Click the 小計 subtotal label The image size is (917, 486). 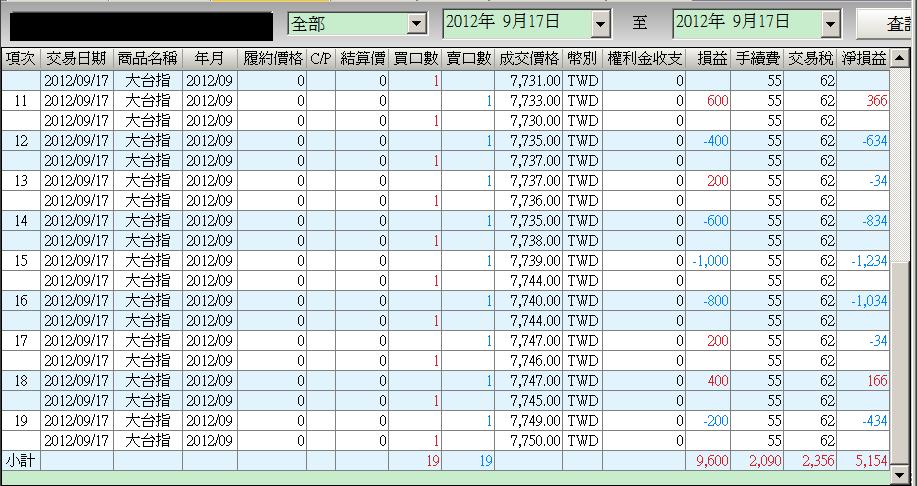point(20,460)
